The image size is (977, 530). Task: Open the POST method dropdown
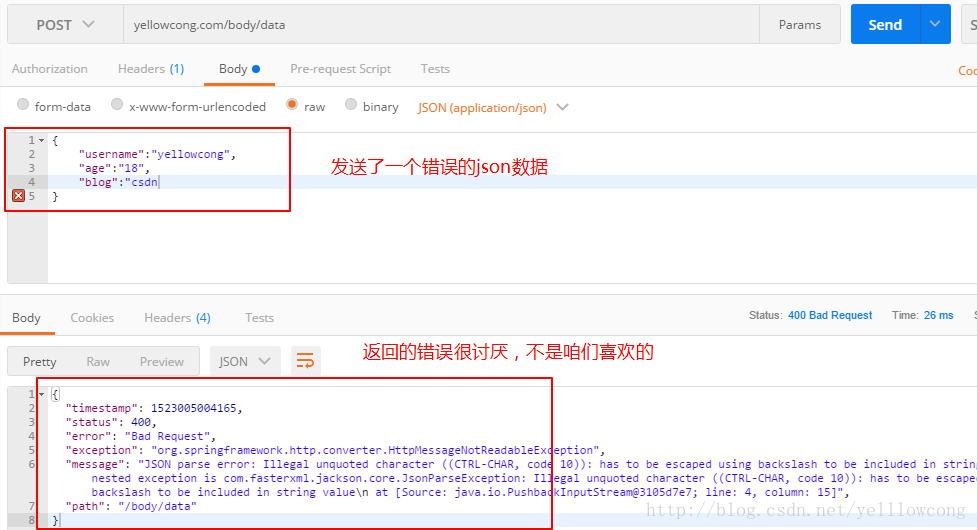(65, 25)
